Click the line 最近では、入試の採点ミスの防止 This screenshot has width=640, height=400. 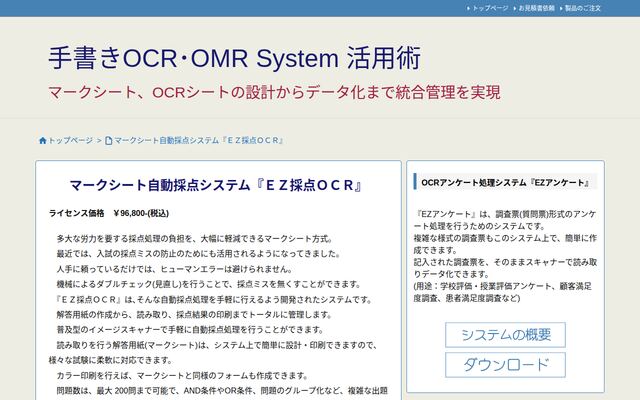click(198, 254)
